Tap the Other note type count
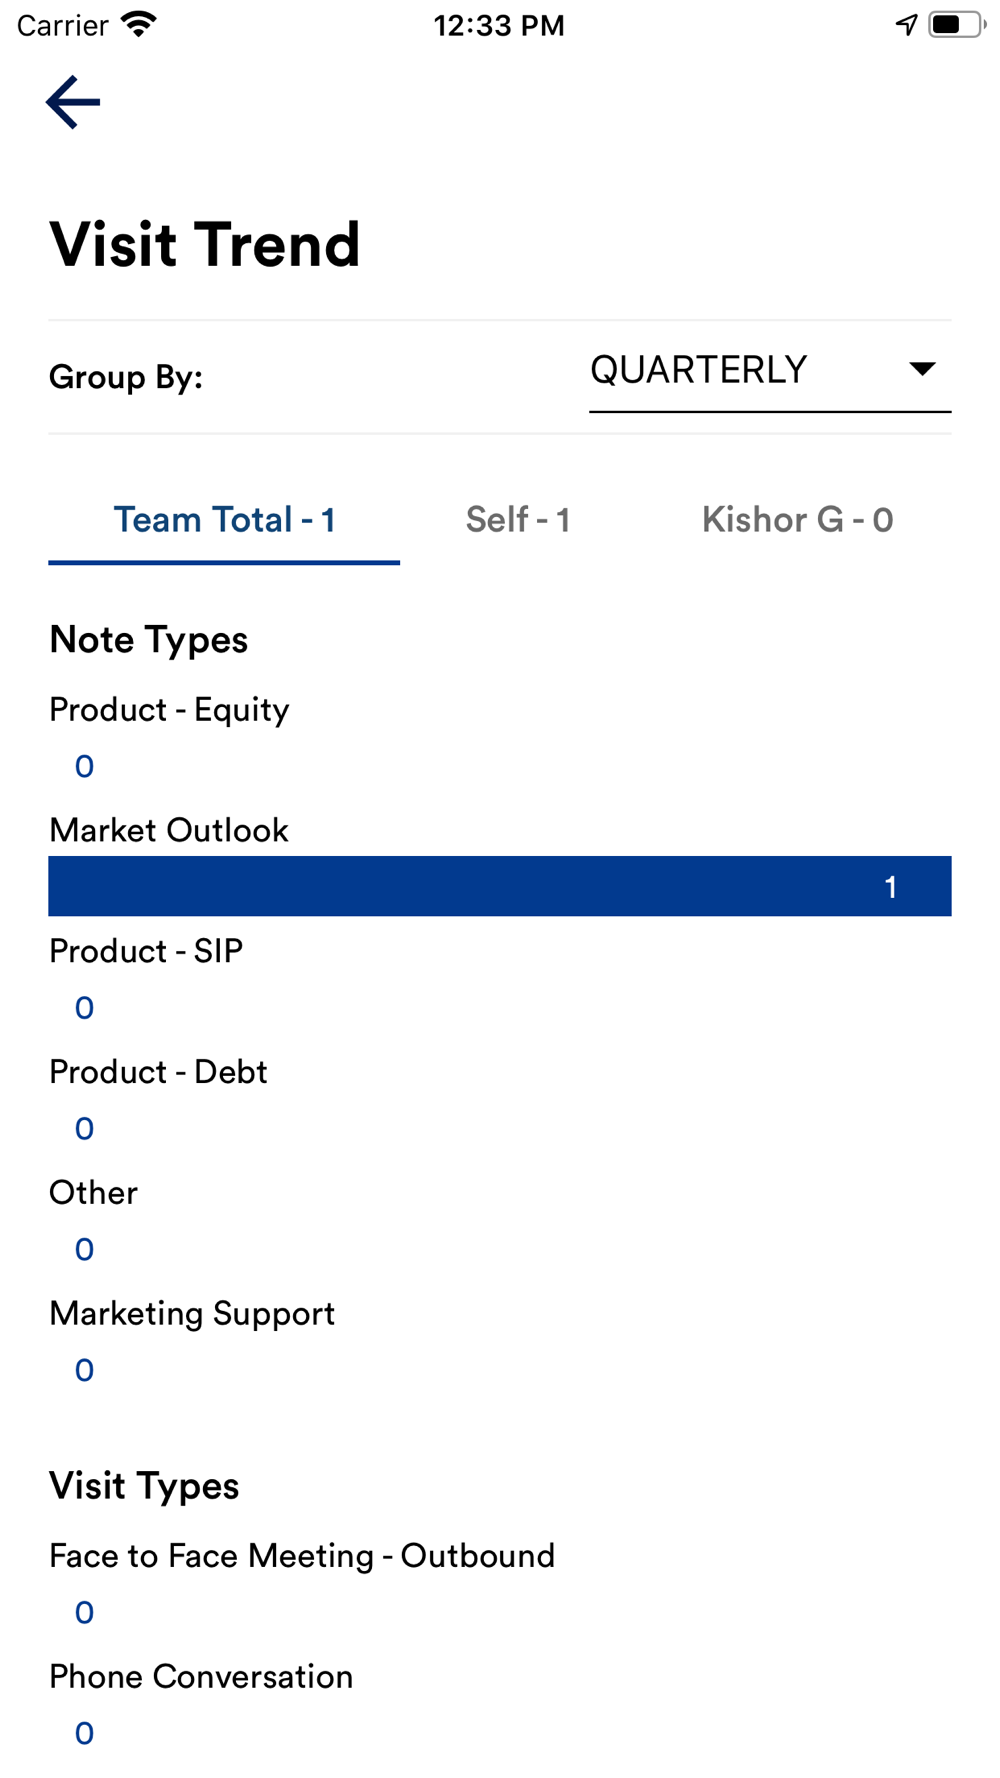 (x=84, y=1250)
